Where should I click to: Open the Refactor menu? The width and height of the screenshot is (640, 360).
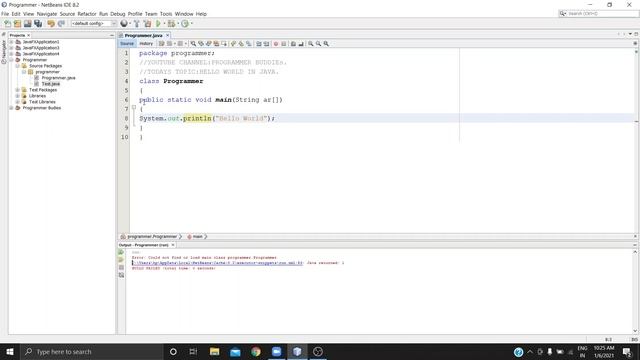(87, 14)
